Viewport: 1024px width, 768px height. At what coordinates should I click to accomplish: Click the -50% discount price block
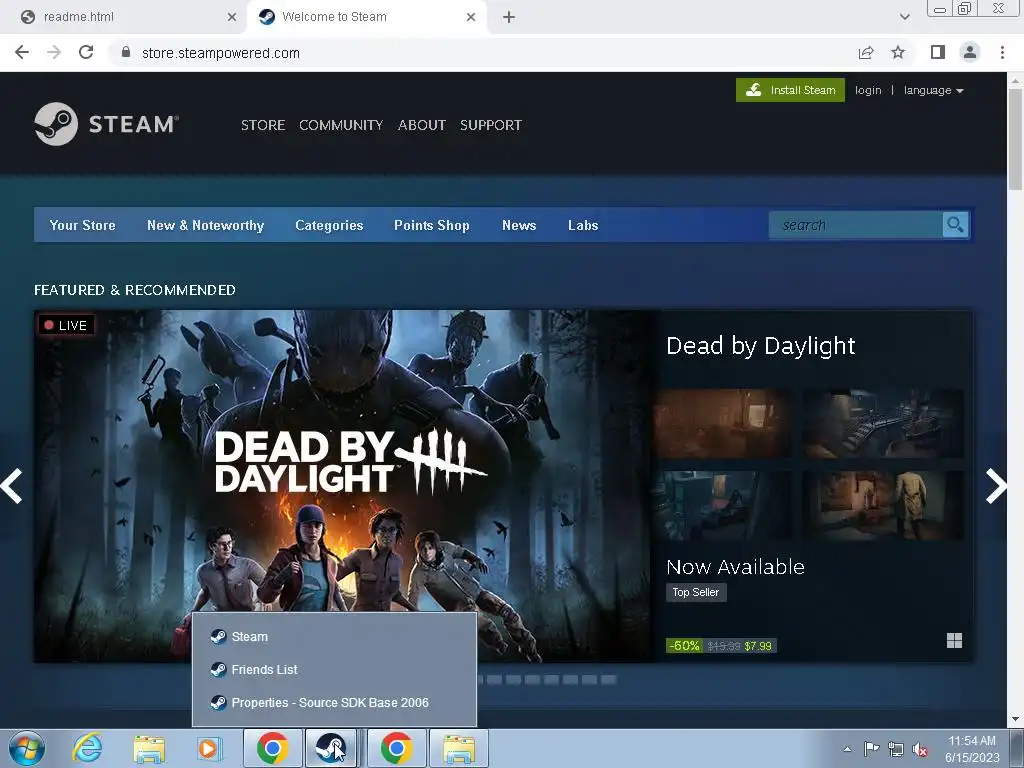tap(721, 646)
